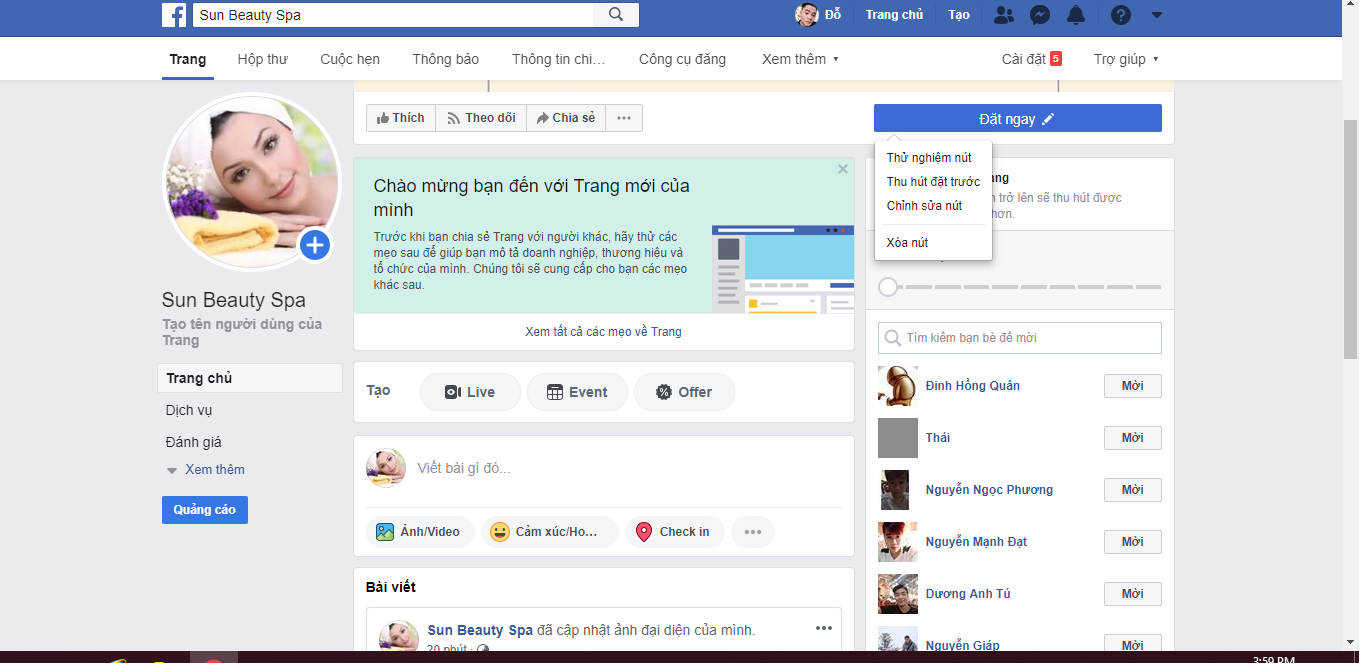This screenshot has width=1368, height=672.
Task: Close the welcome tips banner
Action: [843, 169]
